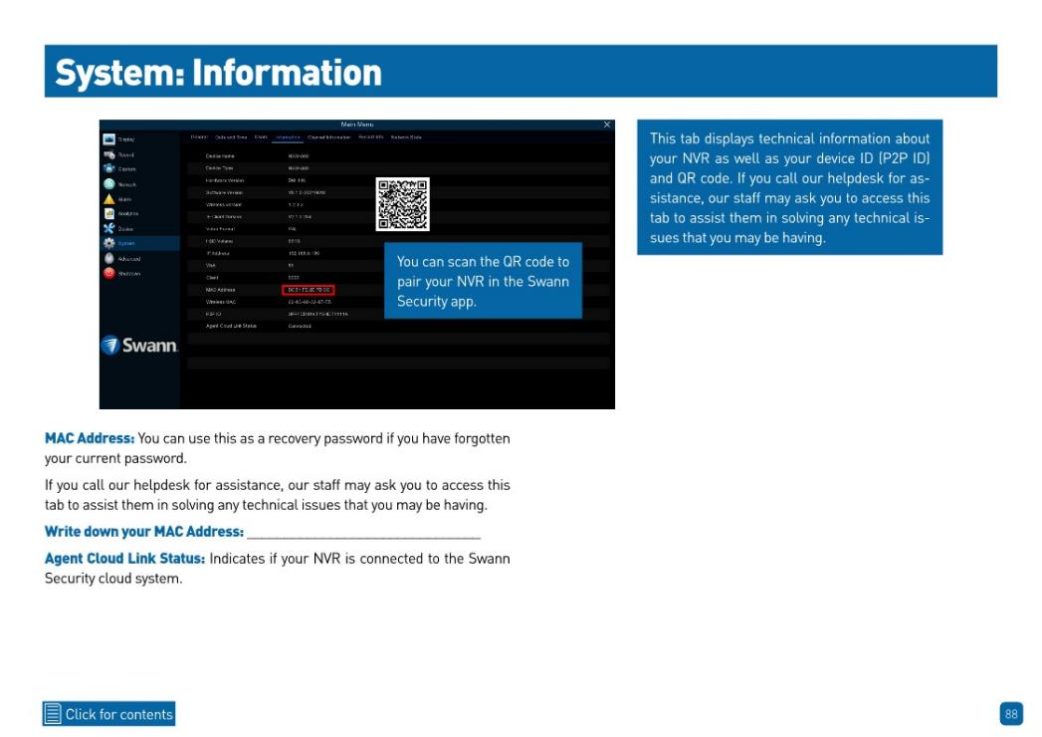This screenshot has width=1042, height=737.
Task: Switch to the General tab
Action: (199, 137)
